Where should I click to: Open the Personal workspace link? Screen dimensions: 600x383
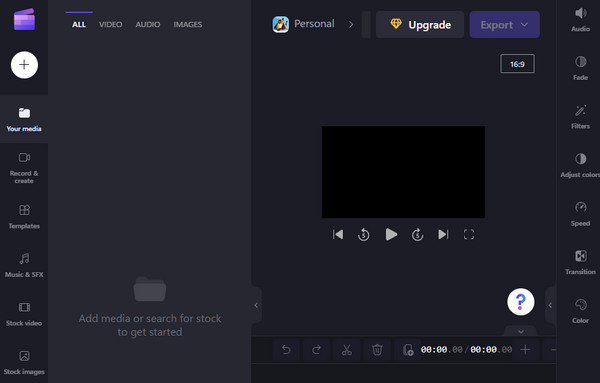314,24
